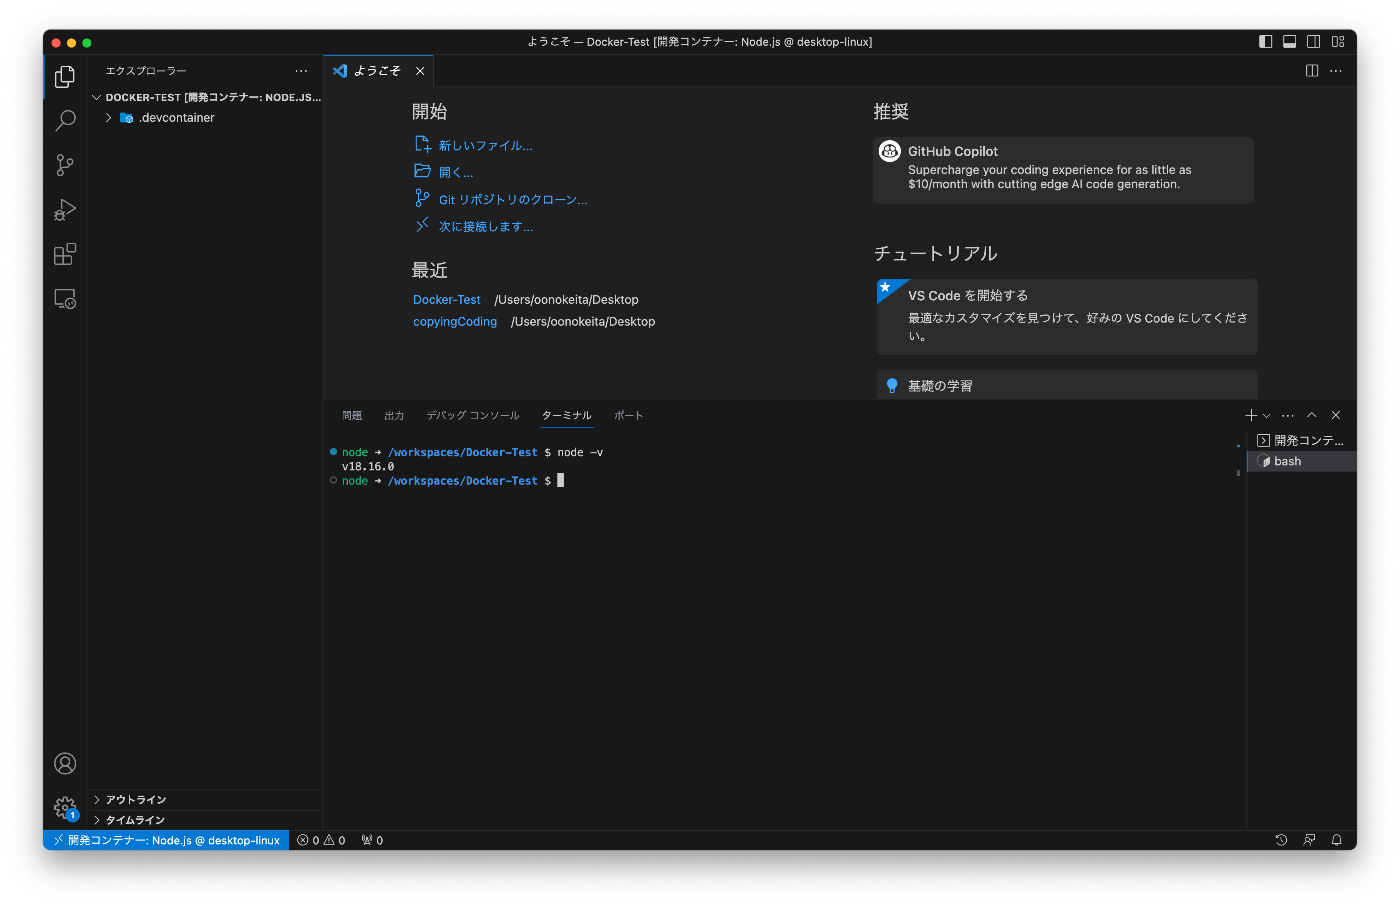
Task: Focus the terminal prompt input
Action: (560, 481)
